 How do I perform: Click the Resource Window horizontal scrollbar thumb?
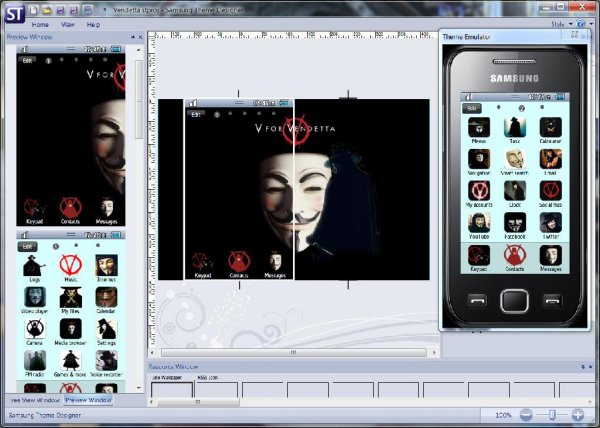(198, 402)
